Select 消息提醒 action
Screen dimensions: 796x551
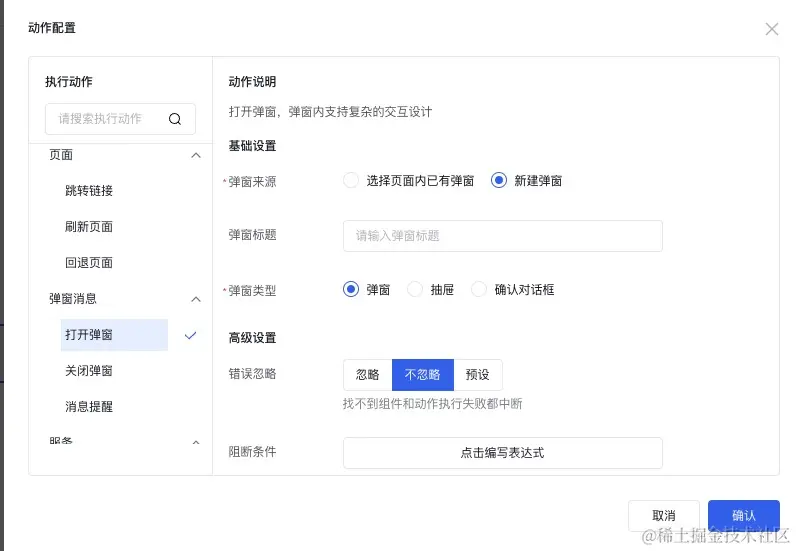(x=89, y=407)
